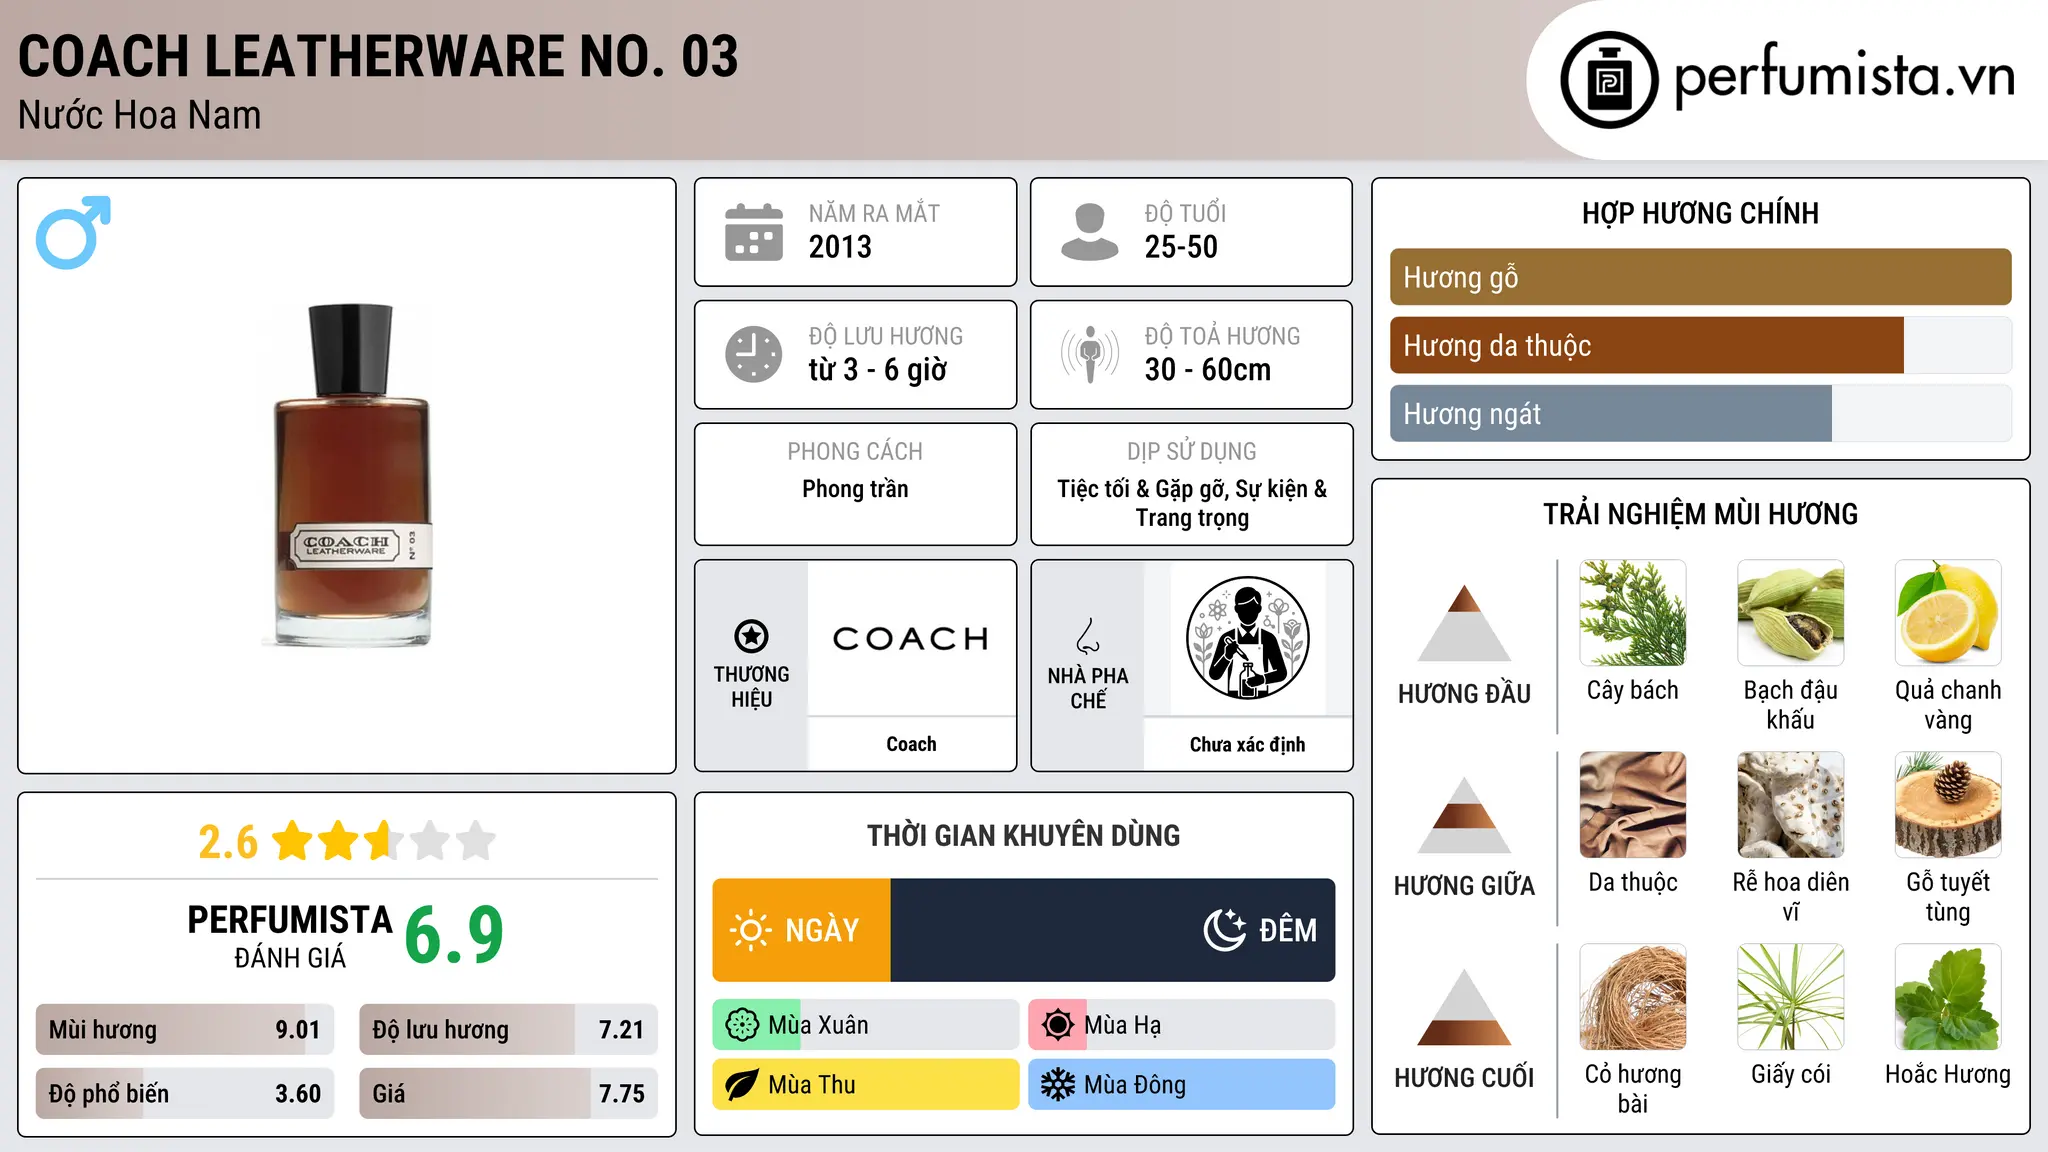
Task: Click the Giá 7.75 score bar
Action: point(509,1094)
